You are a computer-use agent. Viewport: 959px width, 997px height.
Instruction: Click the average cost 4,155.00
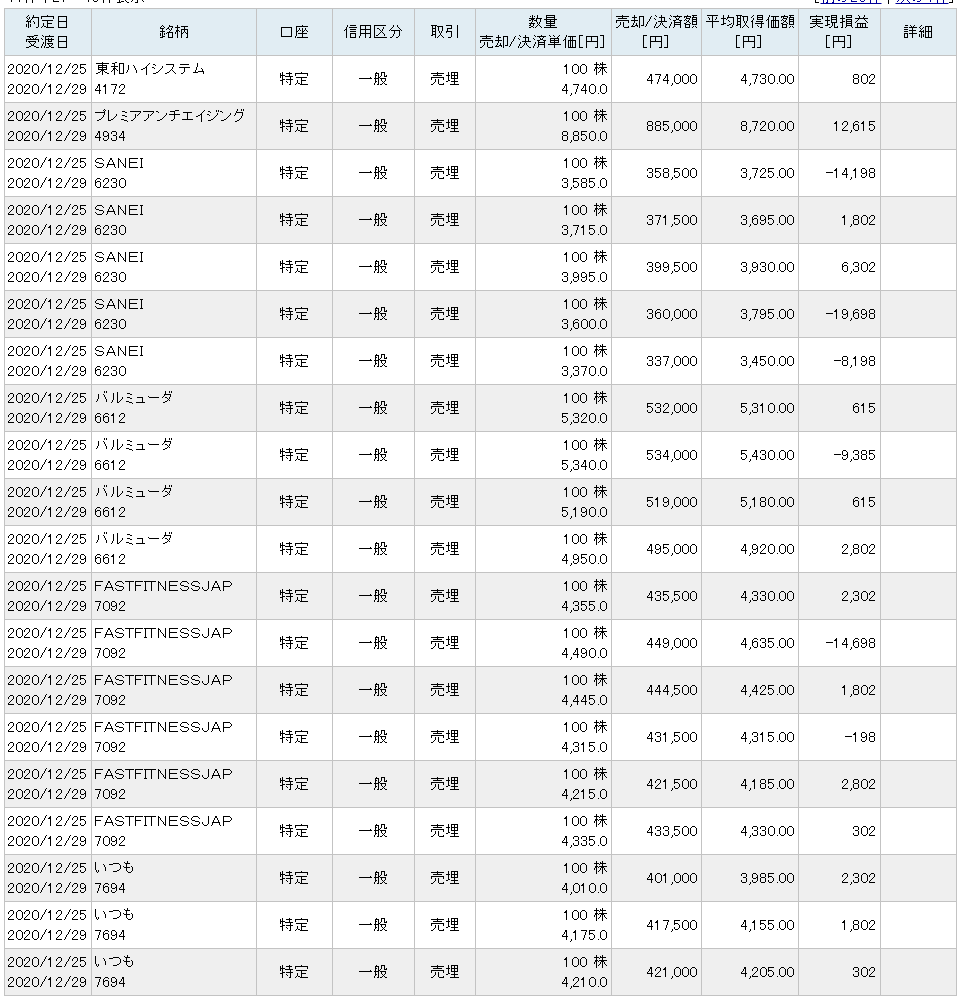coord(767,926)
